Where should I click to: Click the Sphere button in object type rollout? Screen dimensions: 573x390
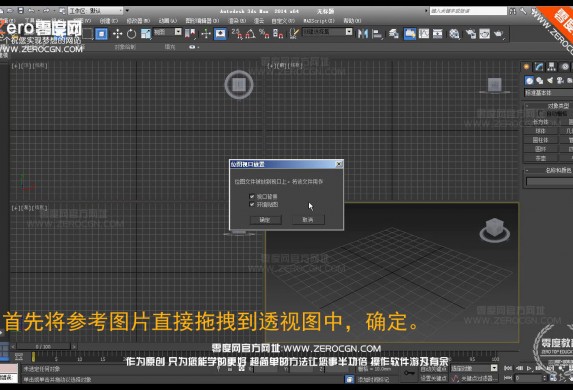pyautogui.click(x=540, y=131)
